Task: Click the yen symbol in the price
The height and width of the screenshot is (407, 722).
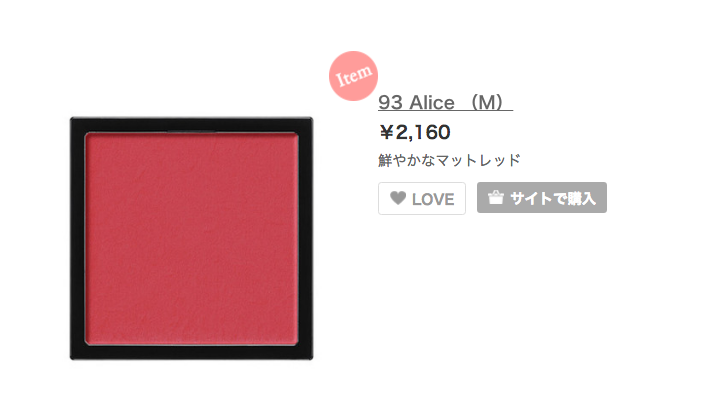Action: (x=386, y=133)
